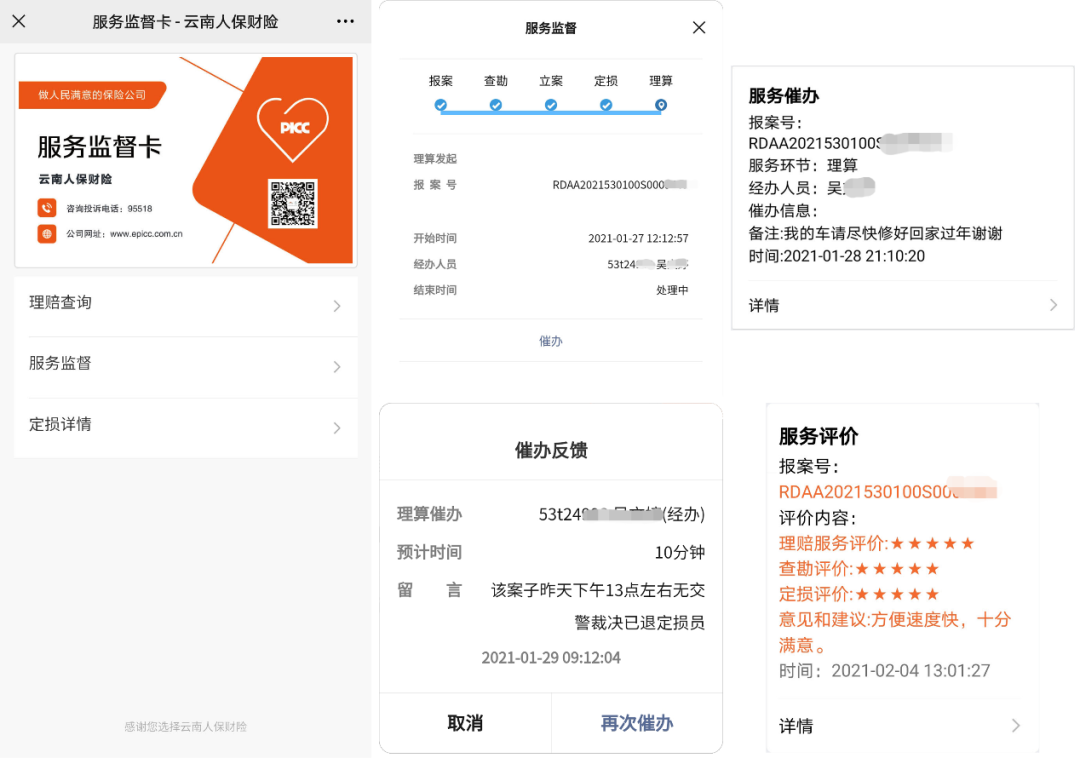Viewport: 1080px width, 758px height.
Task: Expand chevron in 服务催办 detail row
Action: point(1053,305)
